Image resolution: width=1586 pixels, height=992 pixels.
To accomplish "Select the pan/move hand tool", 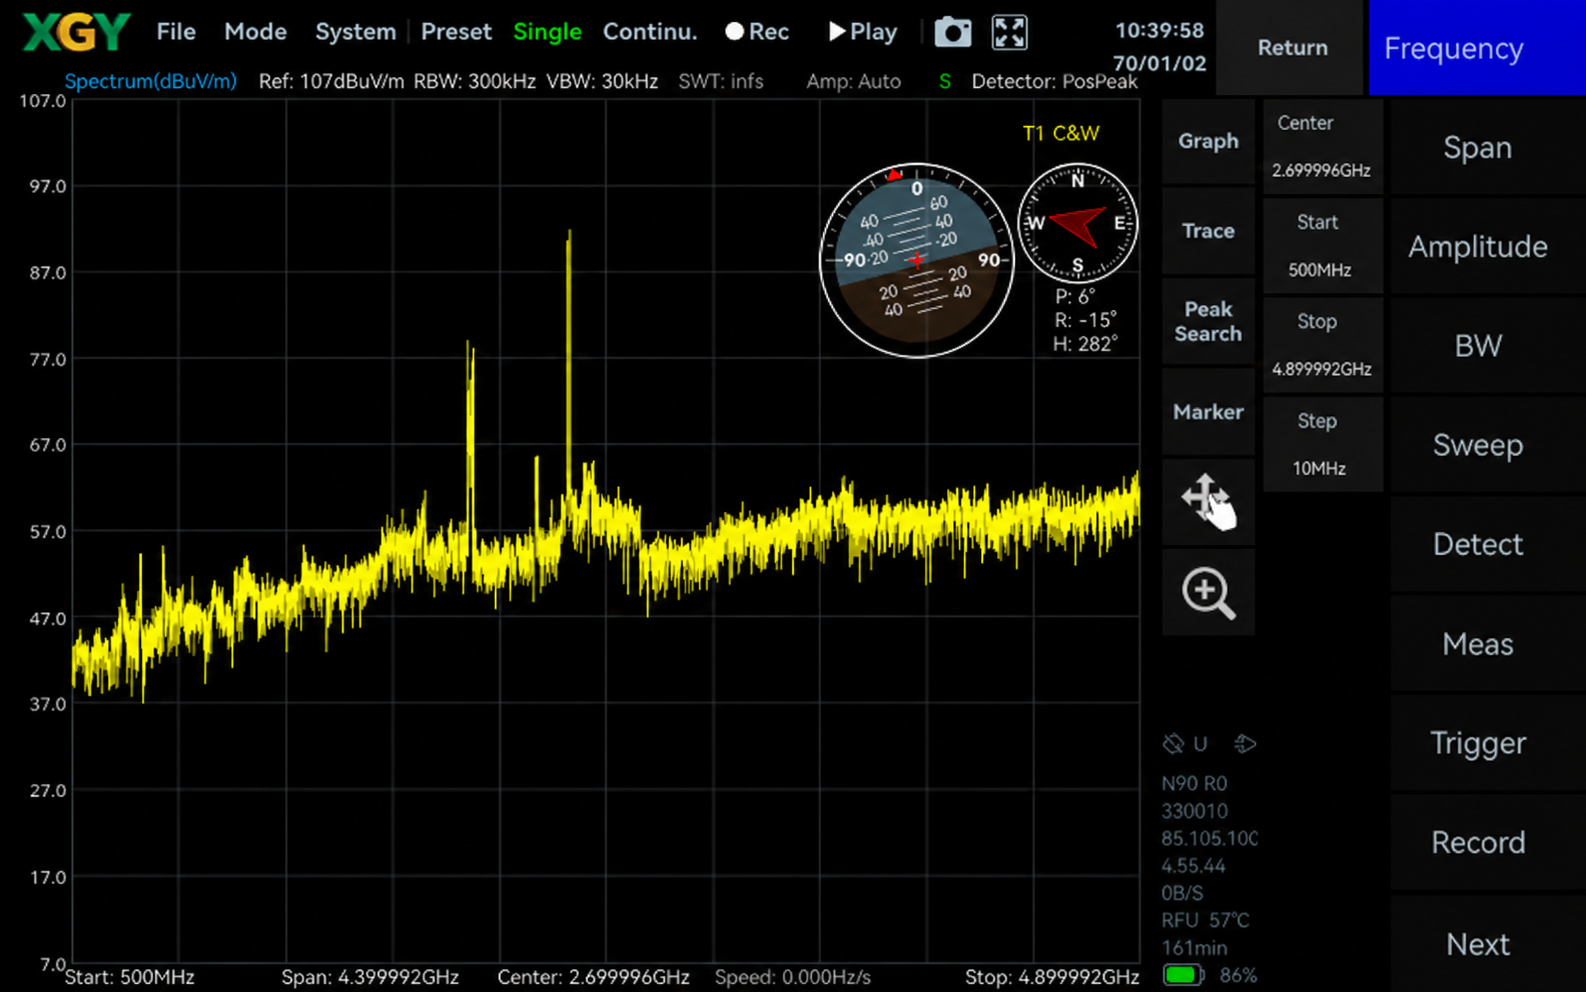I will (x=1208, y=501).
